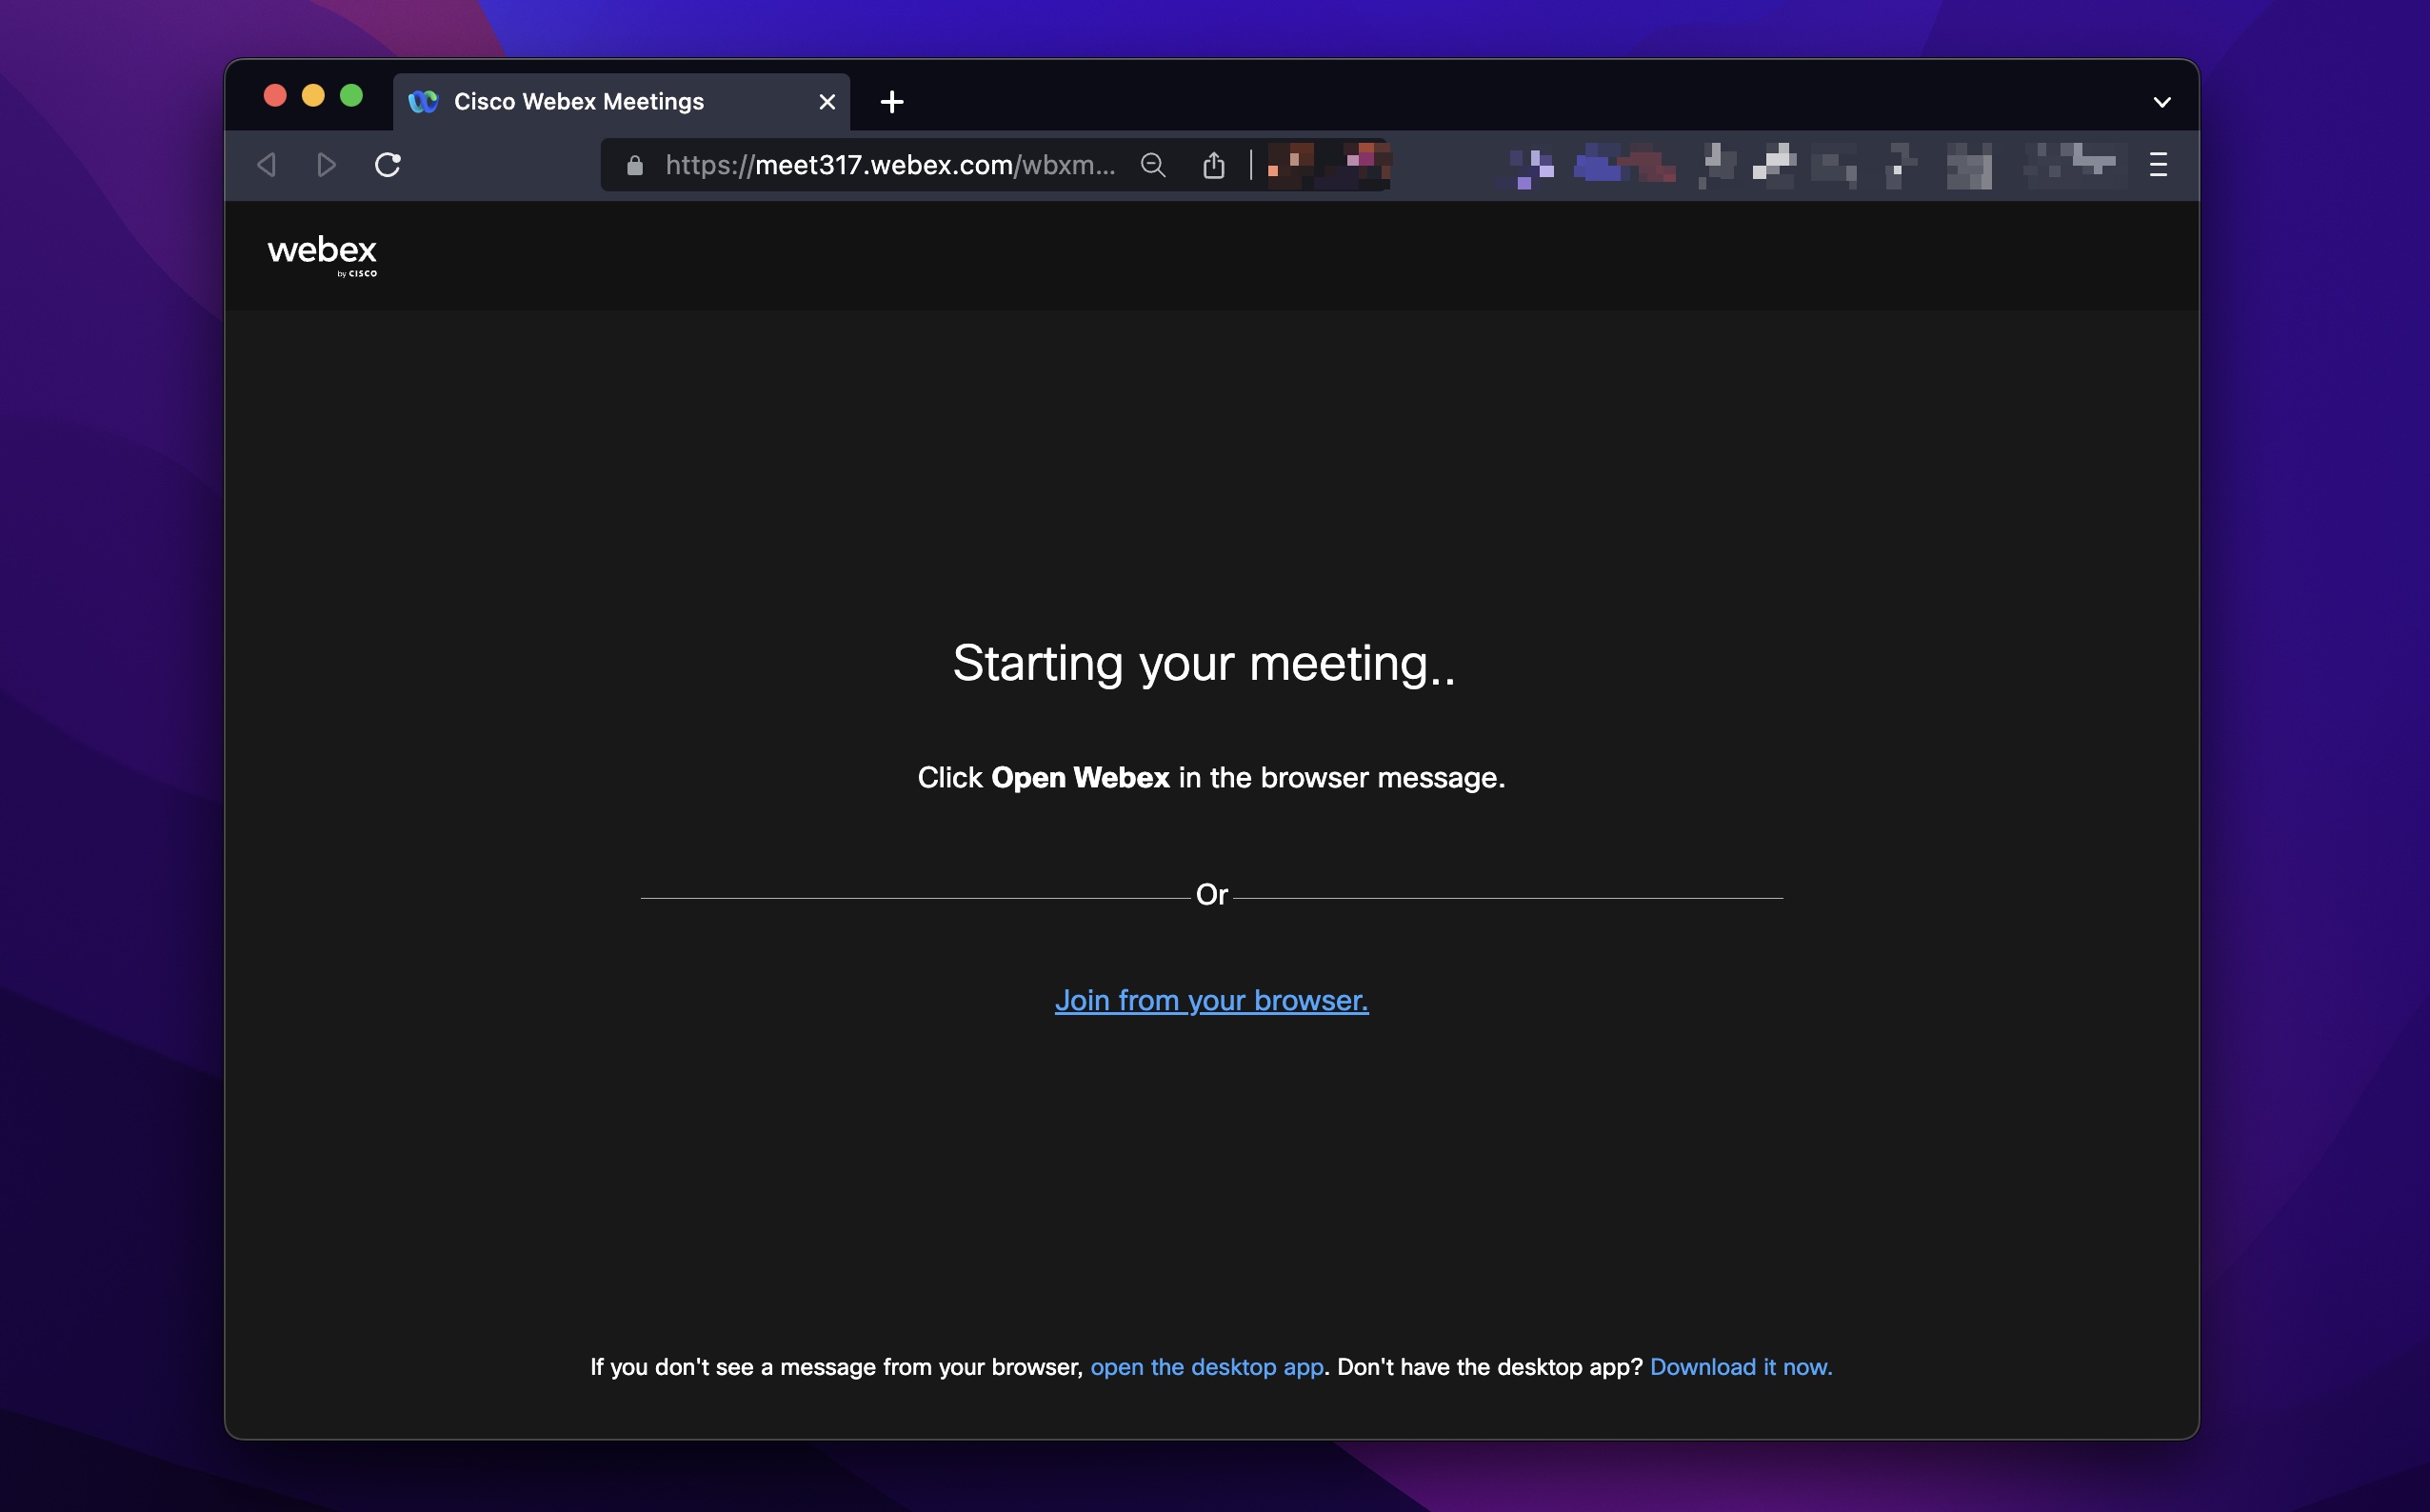Open the browser hamburger menu
The height and width of the screenshot is (1512, 2430).
tap(2157, 165)
